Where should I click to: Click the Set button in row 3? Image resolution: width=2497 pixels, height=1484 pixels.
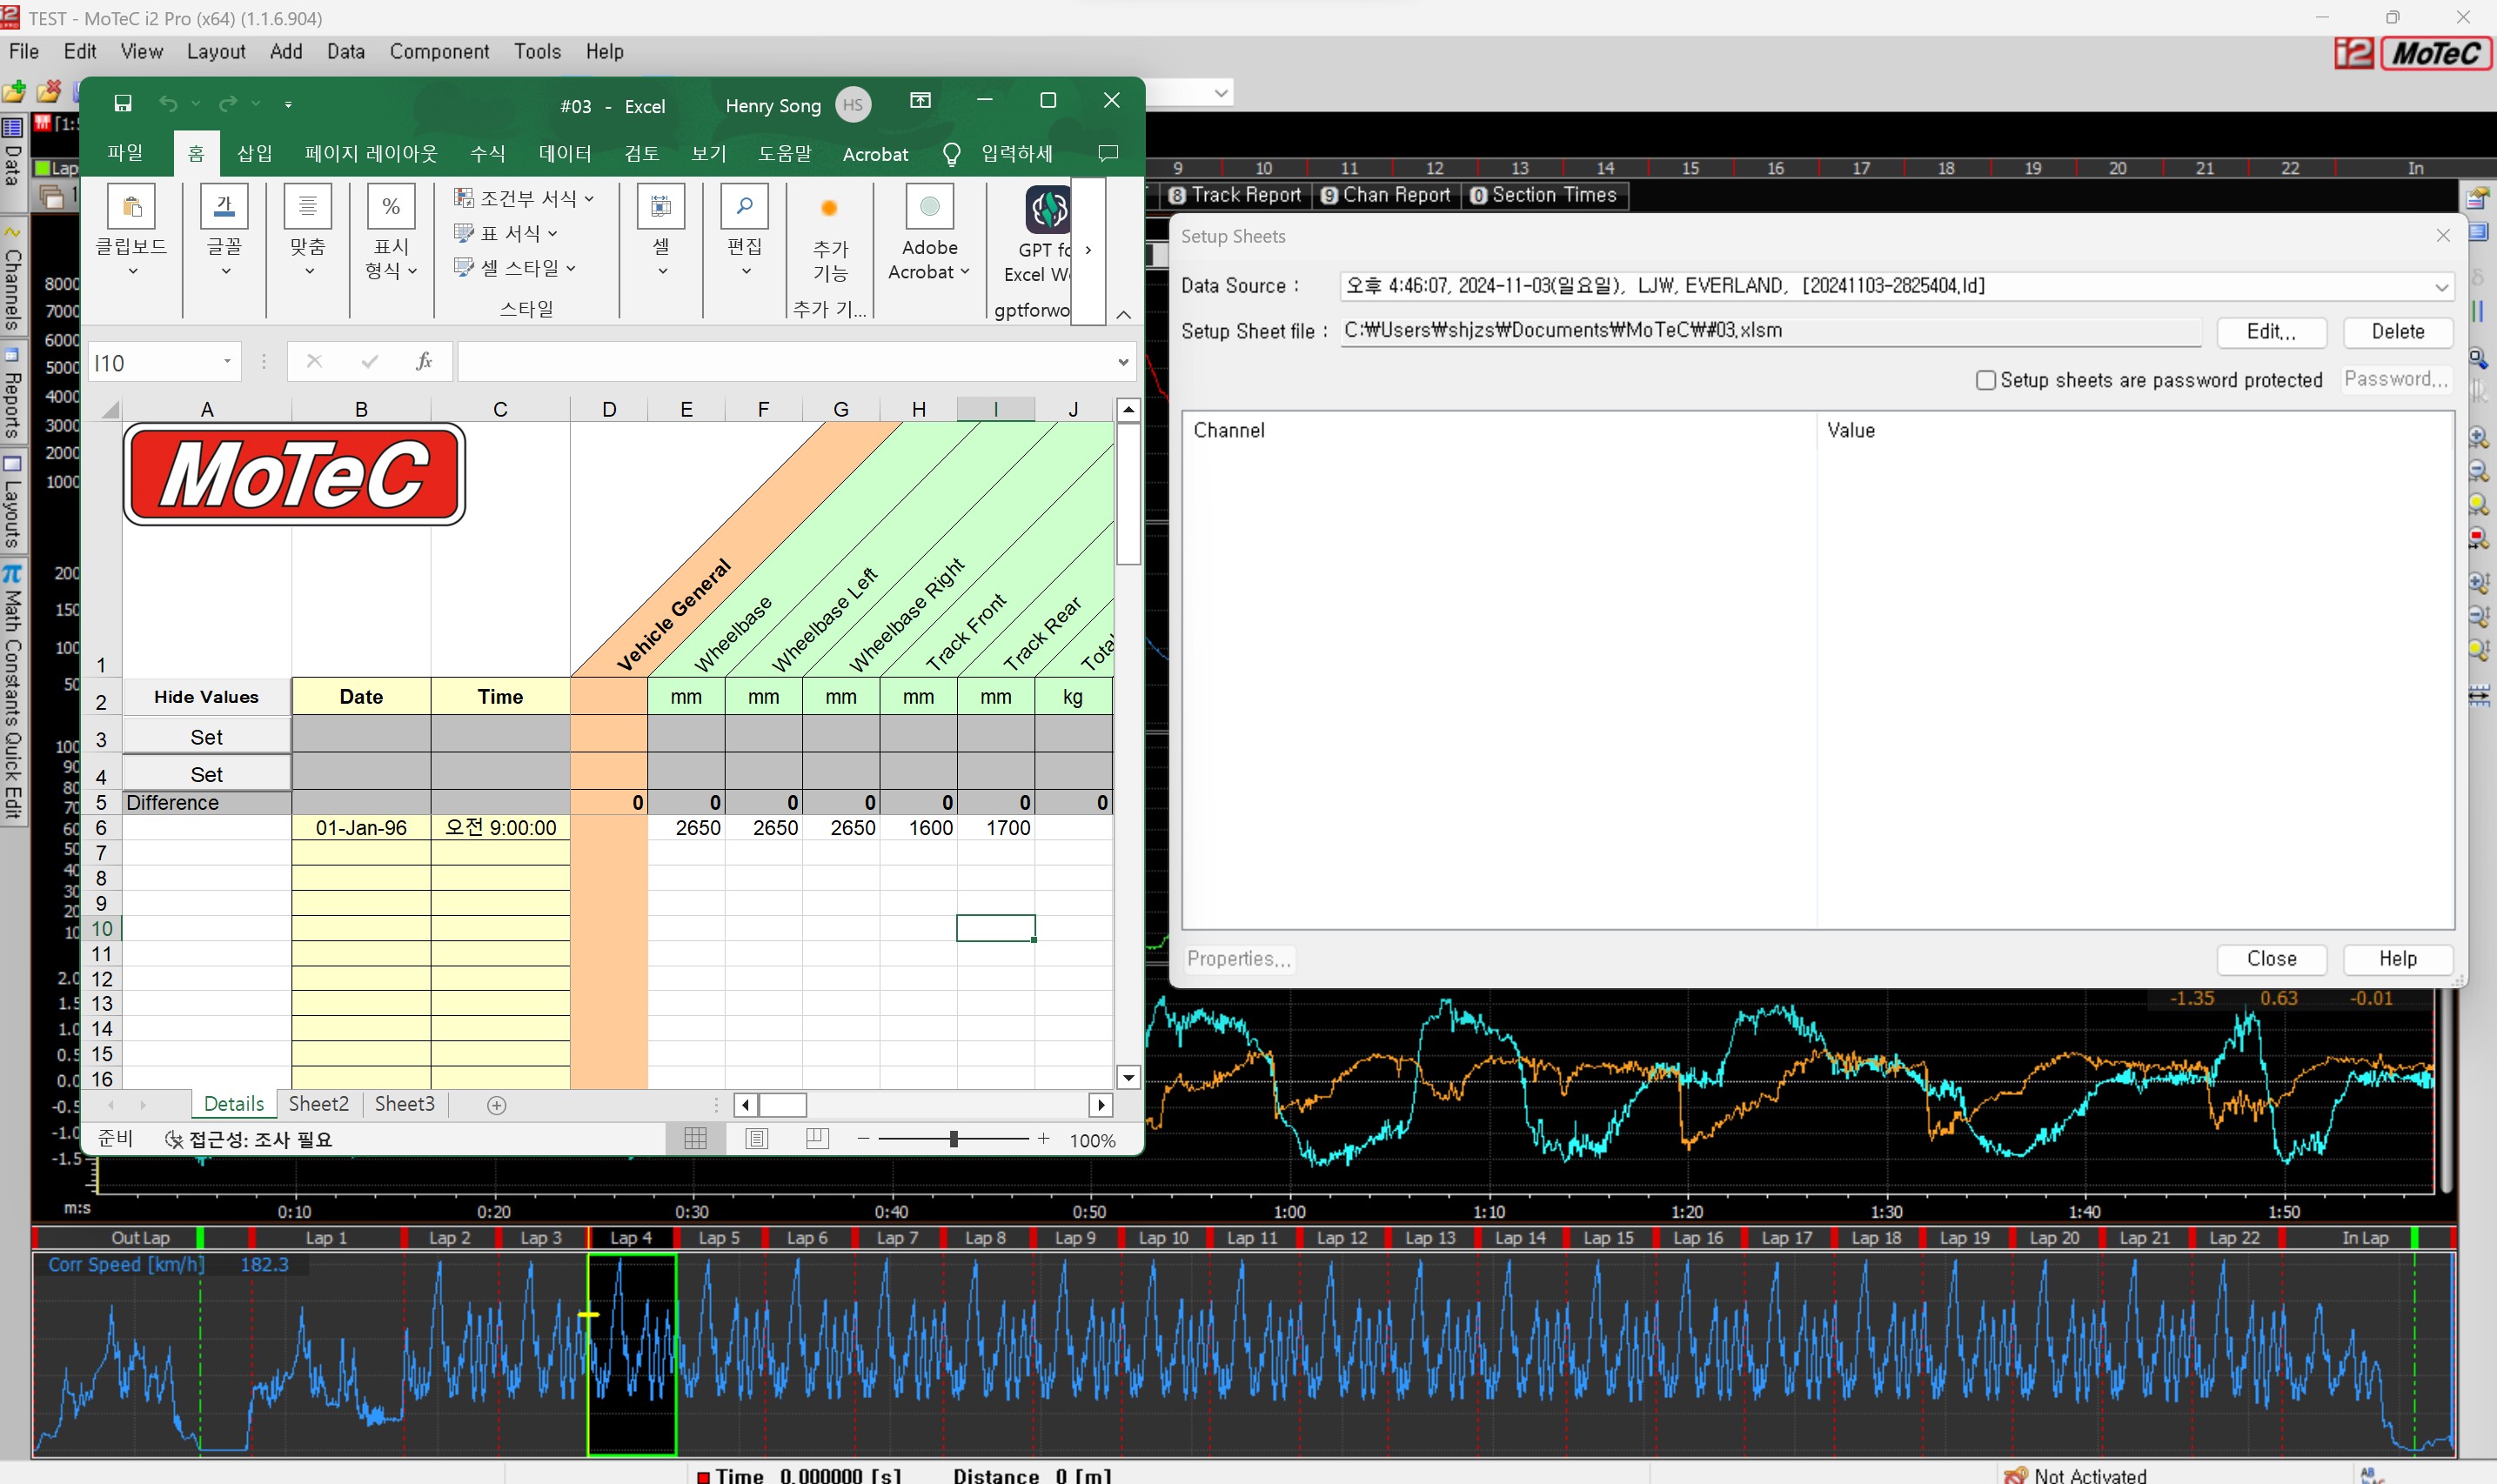click(x=207, y=737)
